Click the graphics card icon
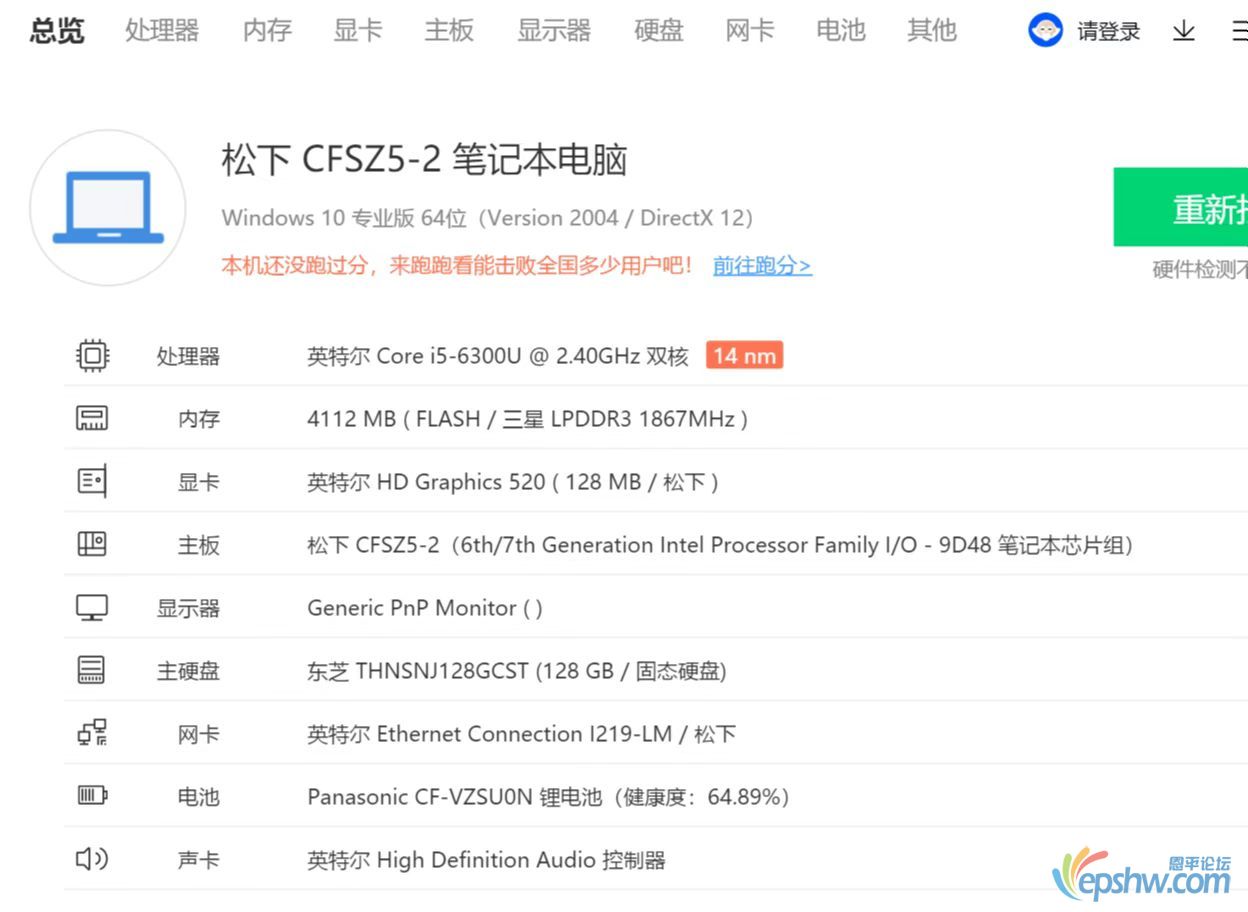 click(92, 481)
